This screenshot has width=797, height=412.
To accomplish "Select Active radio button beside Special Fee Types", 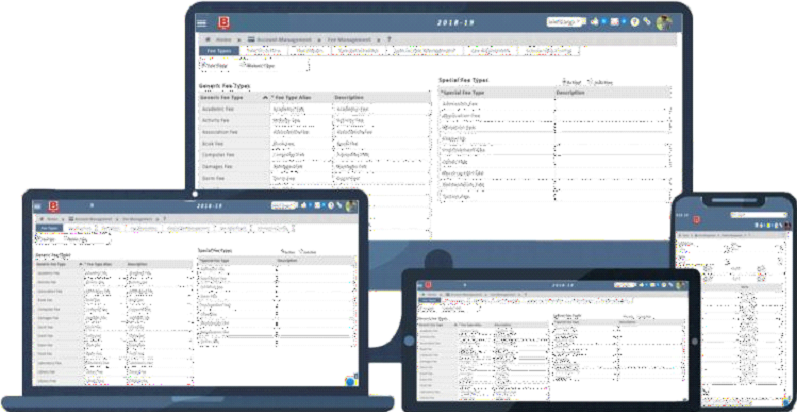I will [565, 82].
